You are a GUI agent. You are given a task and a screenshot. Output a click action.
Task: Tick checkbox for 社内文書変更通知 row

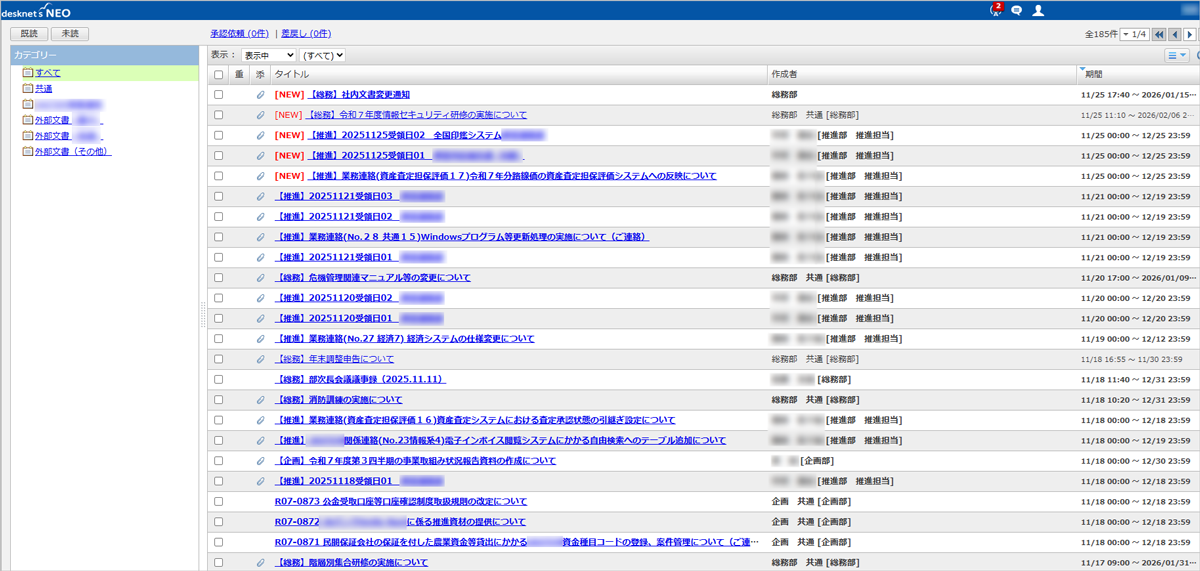click(219, 95)
